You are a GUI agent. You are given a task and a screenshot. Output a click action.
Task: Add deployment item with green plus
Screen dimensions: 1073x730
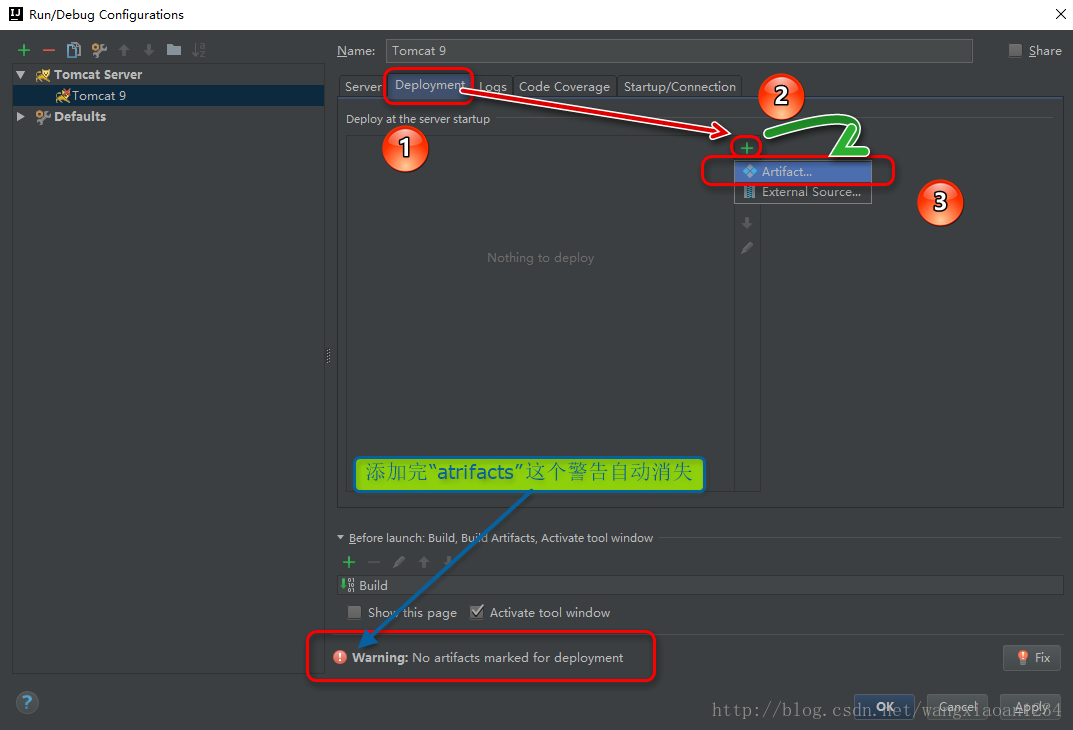(747, 148)
